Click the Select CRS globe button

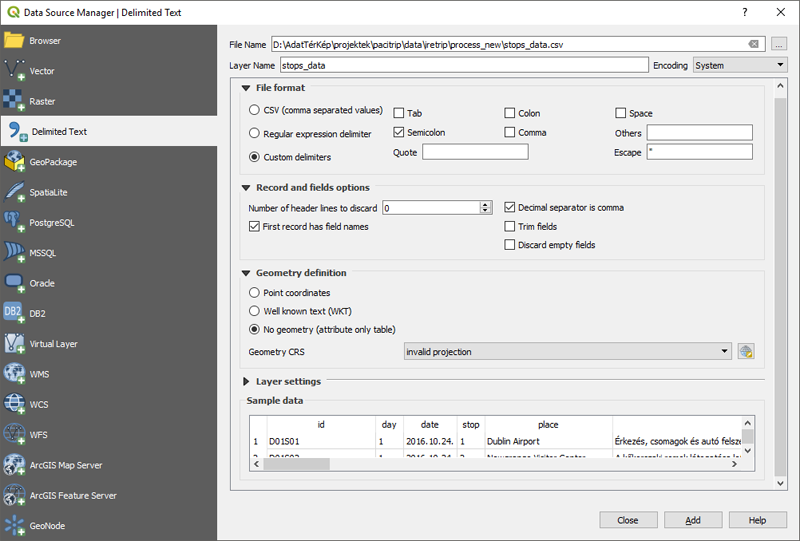(745, 351)
